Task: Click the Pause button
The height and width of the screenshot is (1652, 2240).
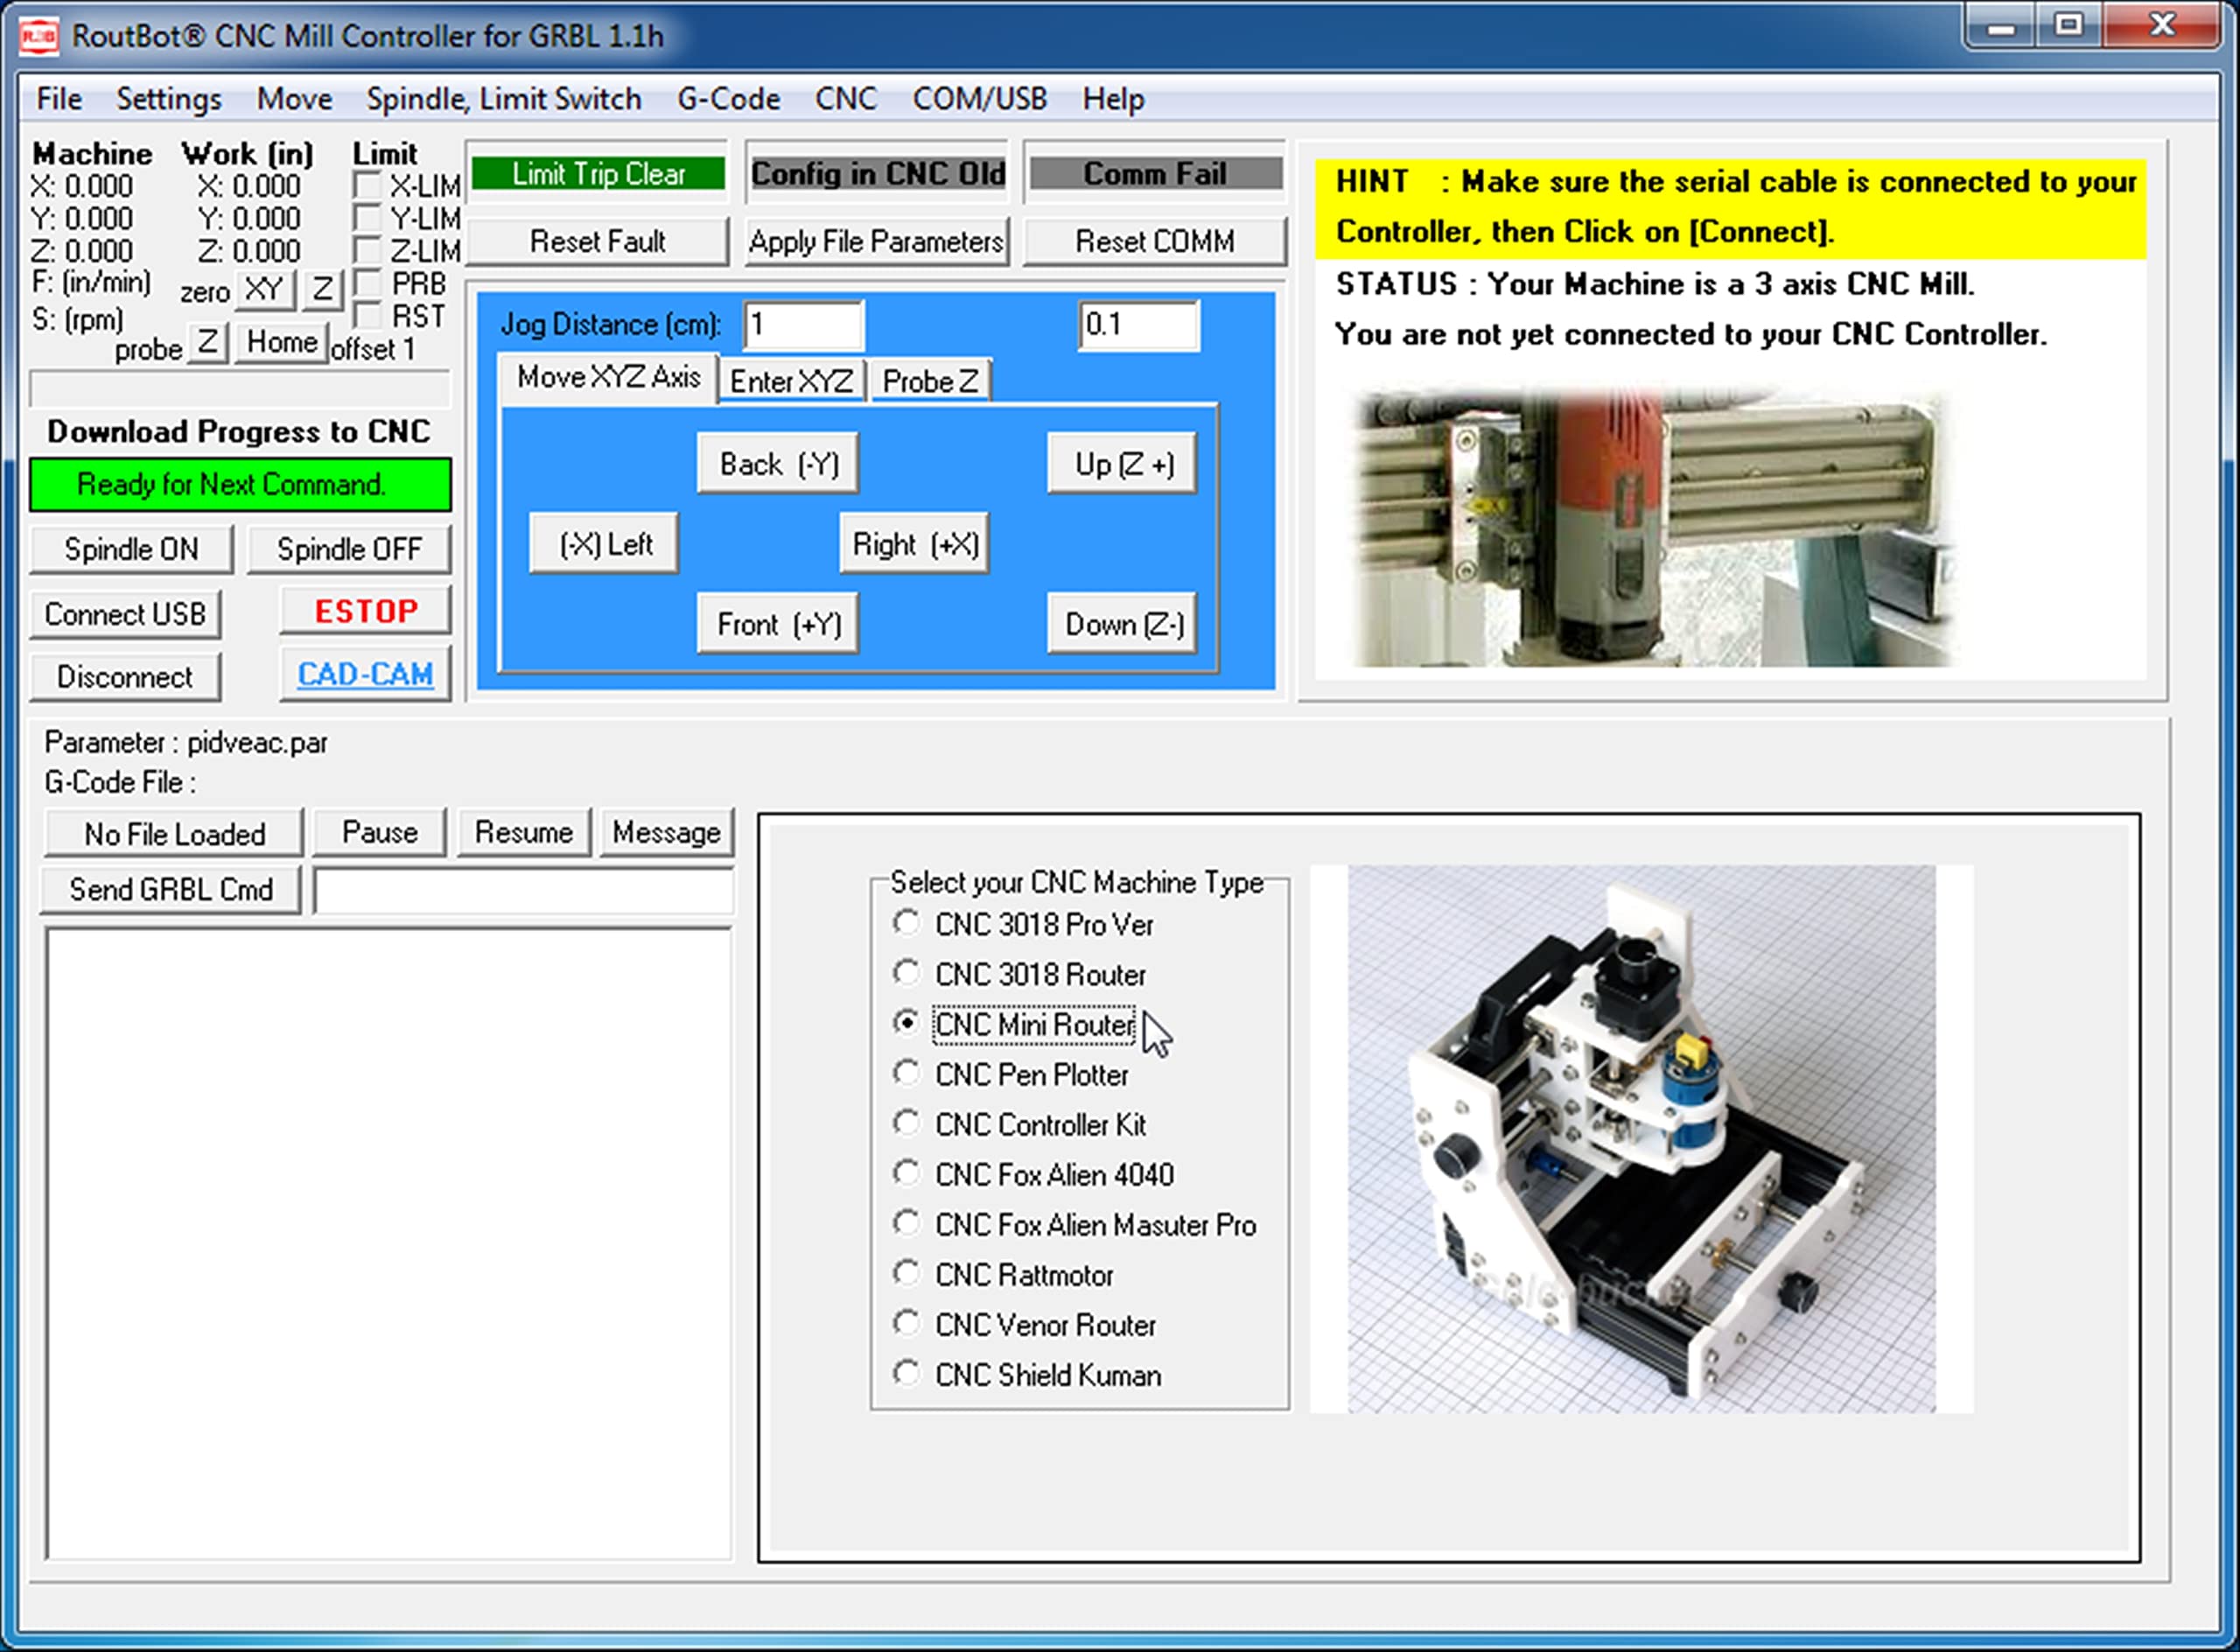Action: click(x=379, y=833)
